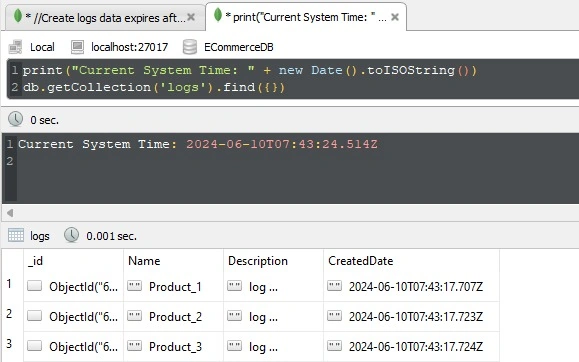The height and width of the screenshot is (362, 579).
Task: Click the Current System Time output line
Action: [x=198, y=144]
